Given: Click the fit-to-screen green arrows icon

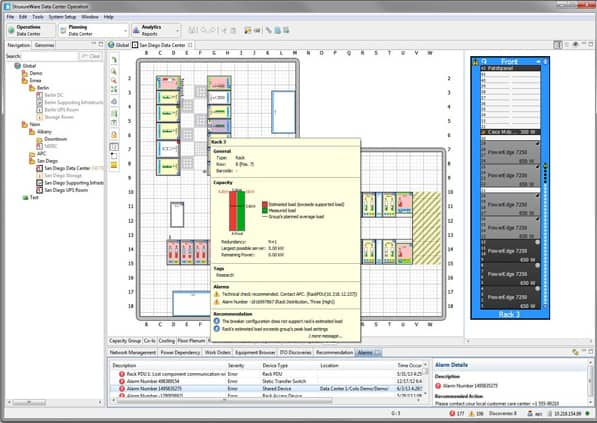Looking at the screenshot, I should pyautogui.click(x=114, y=89).
